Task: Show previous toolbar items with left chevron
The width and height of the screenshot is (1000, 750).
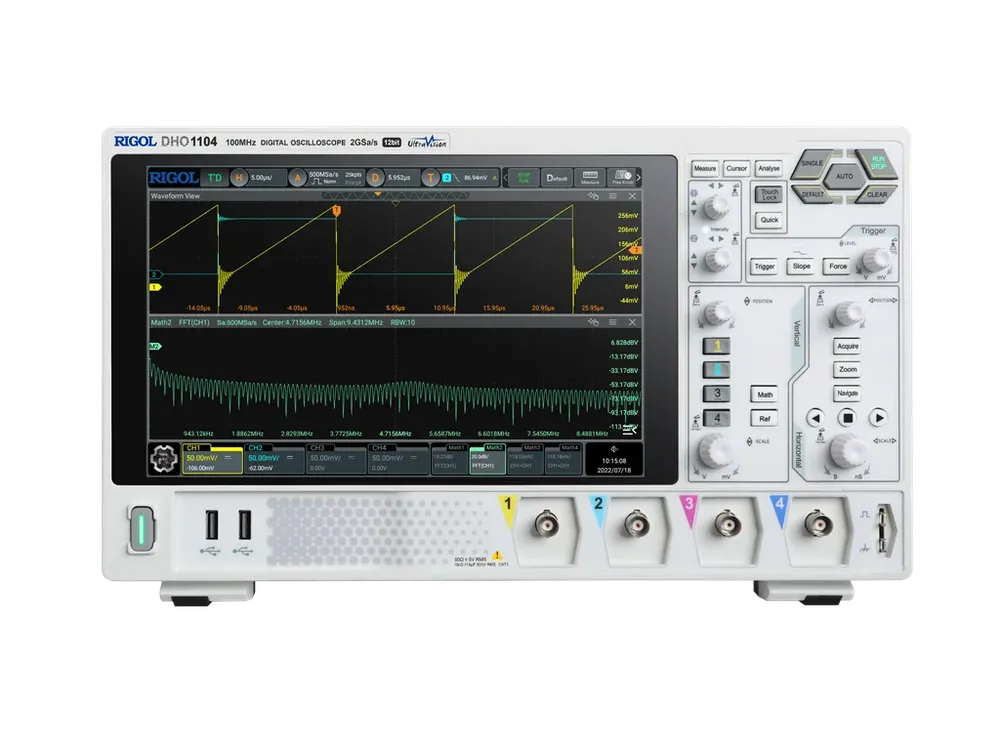Action: 505,178
